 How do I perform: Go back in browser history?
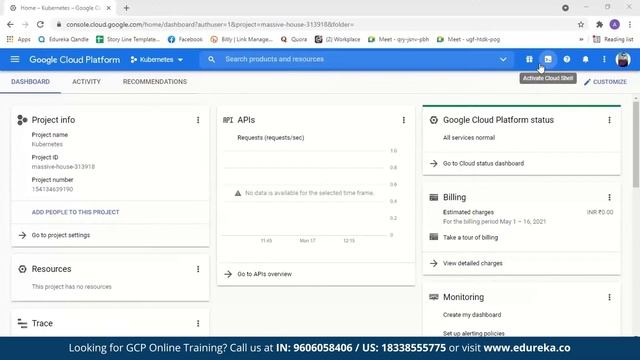tap(10, 24)
